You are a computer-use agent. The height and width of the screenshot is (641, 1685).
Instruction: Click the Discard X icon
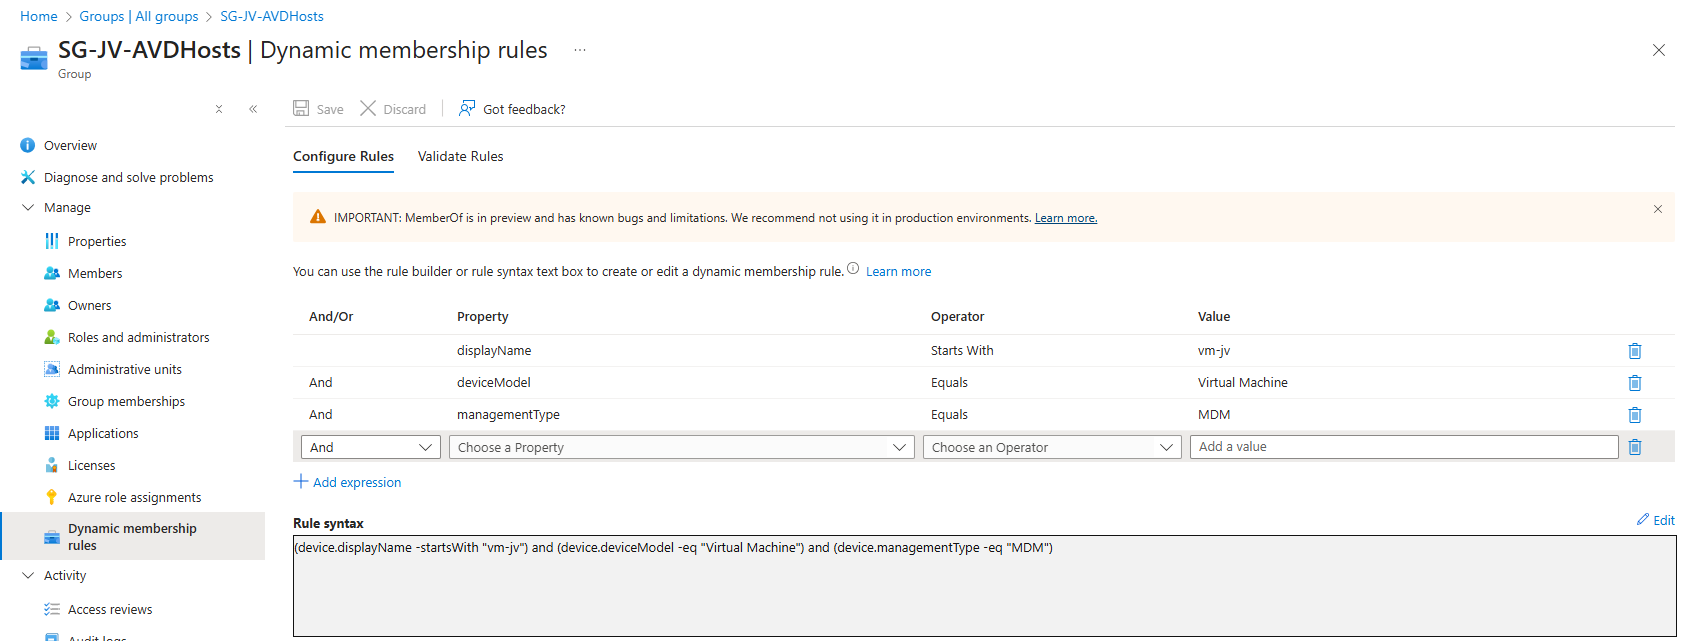point(368,108)
